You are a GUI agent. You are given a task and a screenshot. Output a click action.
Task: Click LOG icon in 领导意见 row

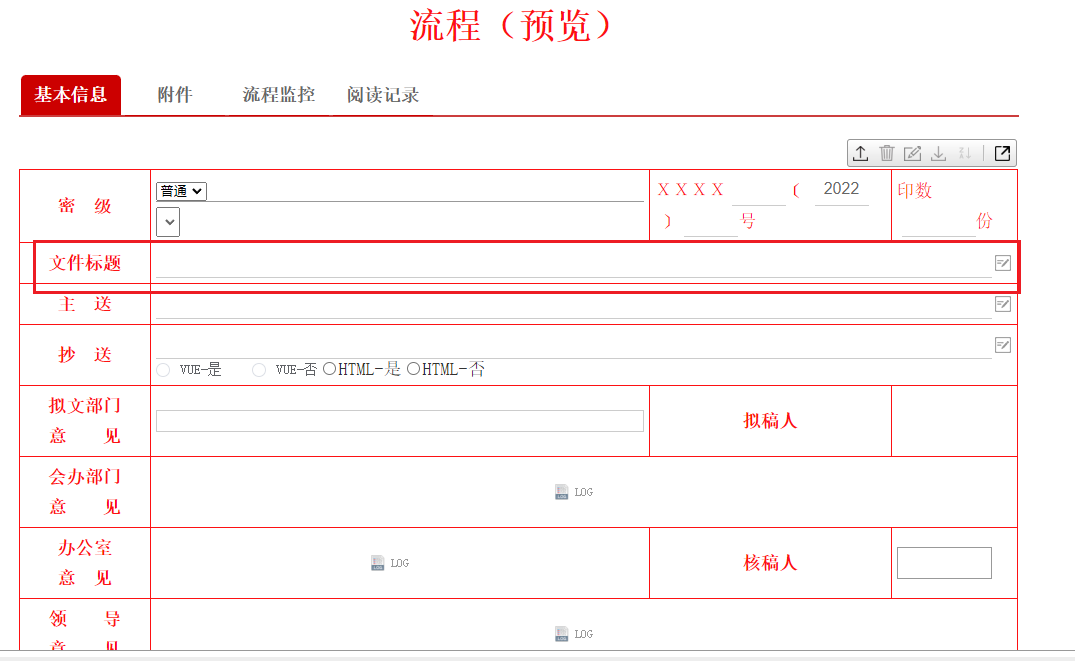click(x=561, y=634)
